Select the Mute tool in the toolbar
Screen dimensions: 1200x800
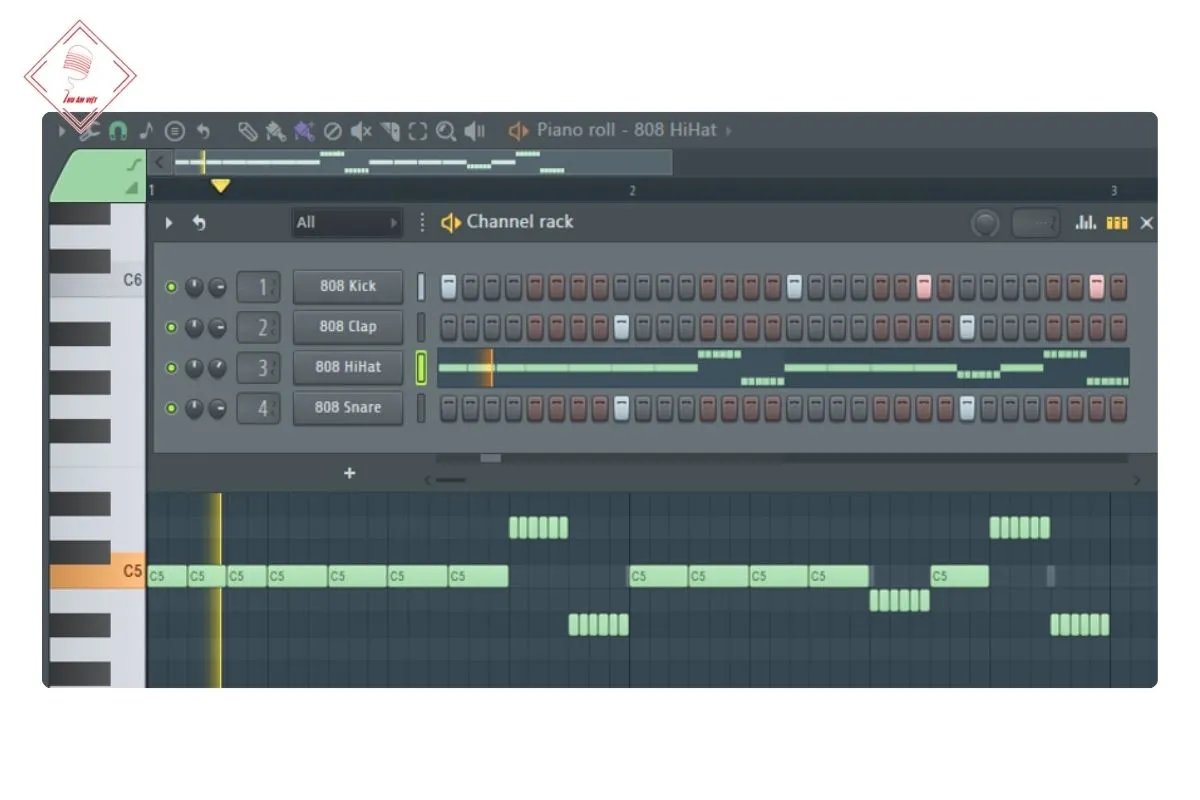pyautogui.click(x=362, y=131)
